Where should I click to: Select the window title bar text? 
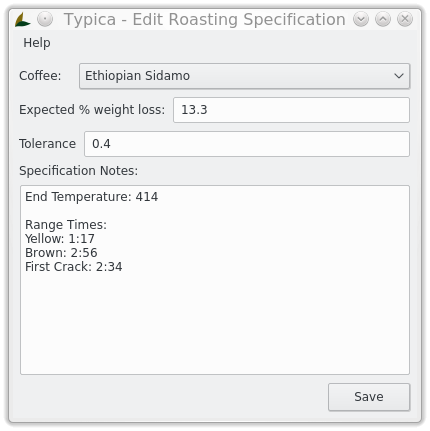point(205,19)
